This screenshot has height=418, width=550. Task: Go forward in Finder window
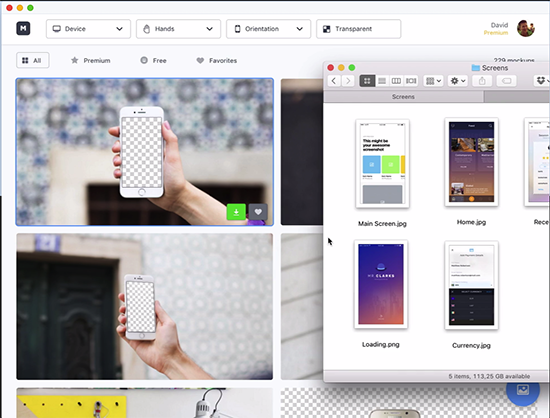click(348, 81)
